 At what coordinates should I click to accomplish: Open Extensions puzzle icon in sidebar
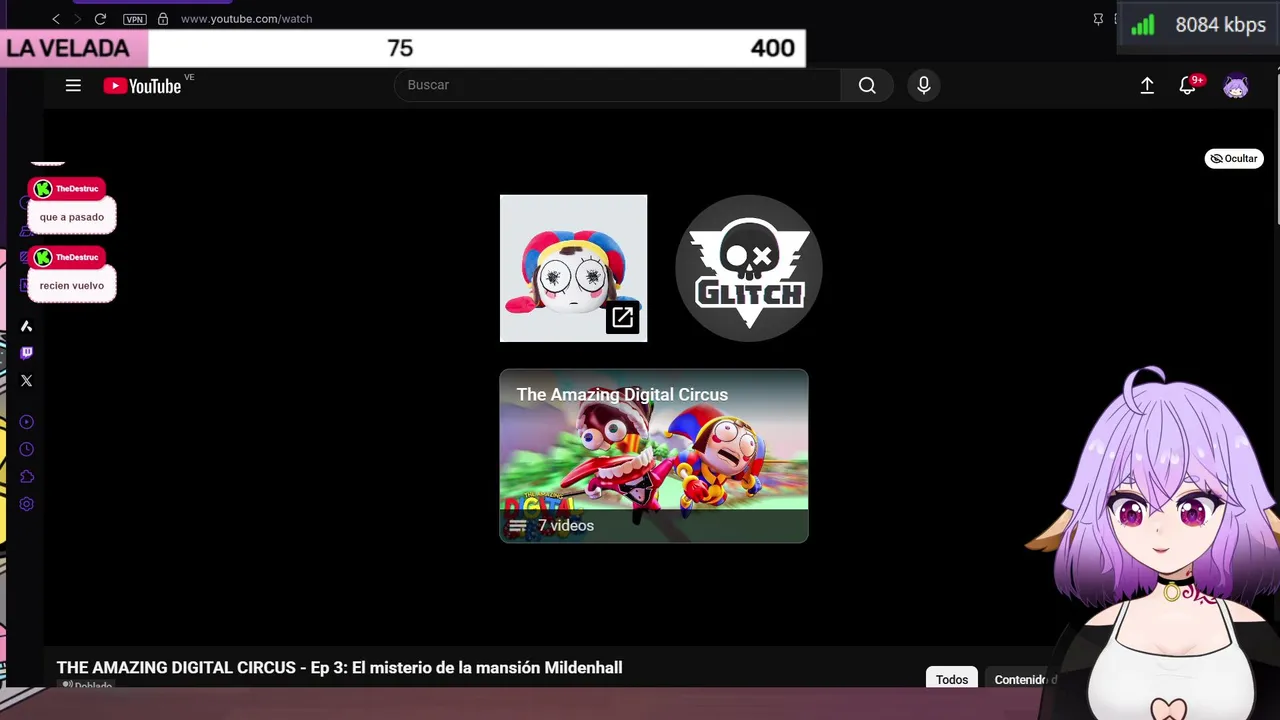27,477
